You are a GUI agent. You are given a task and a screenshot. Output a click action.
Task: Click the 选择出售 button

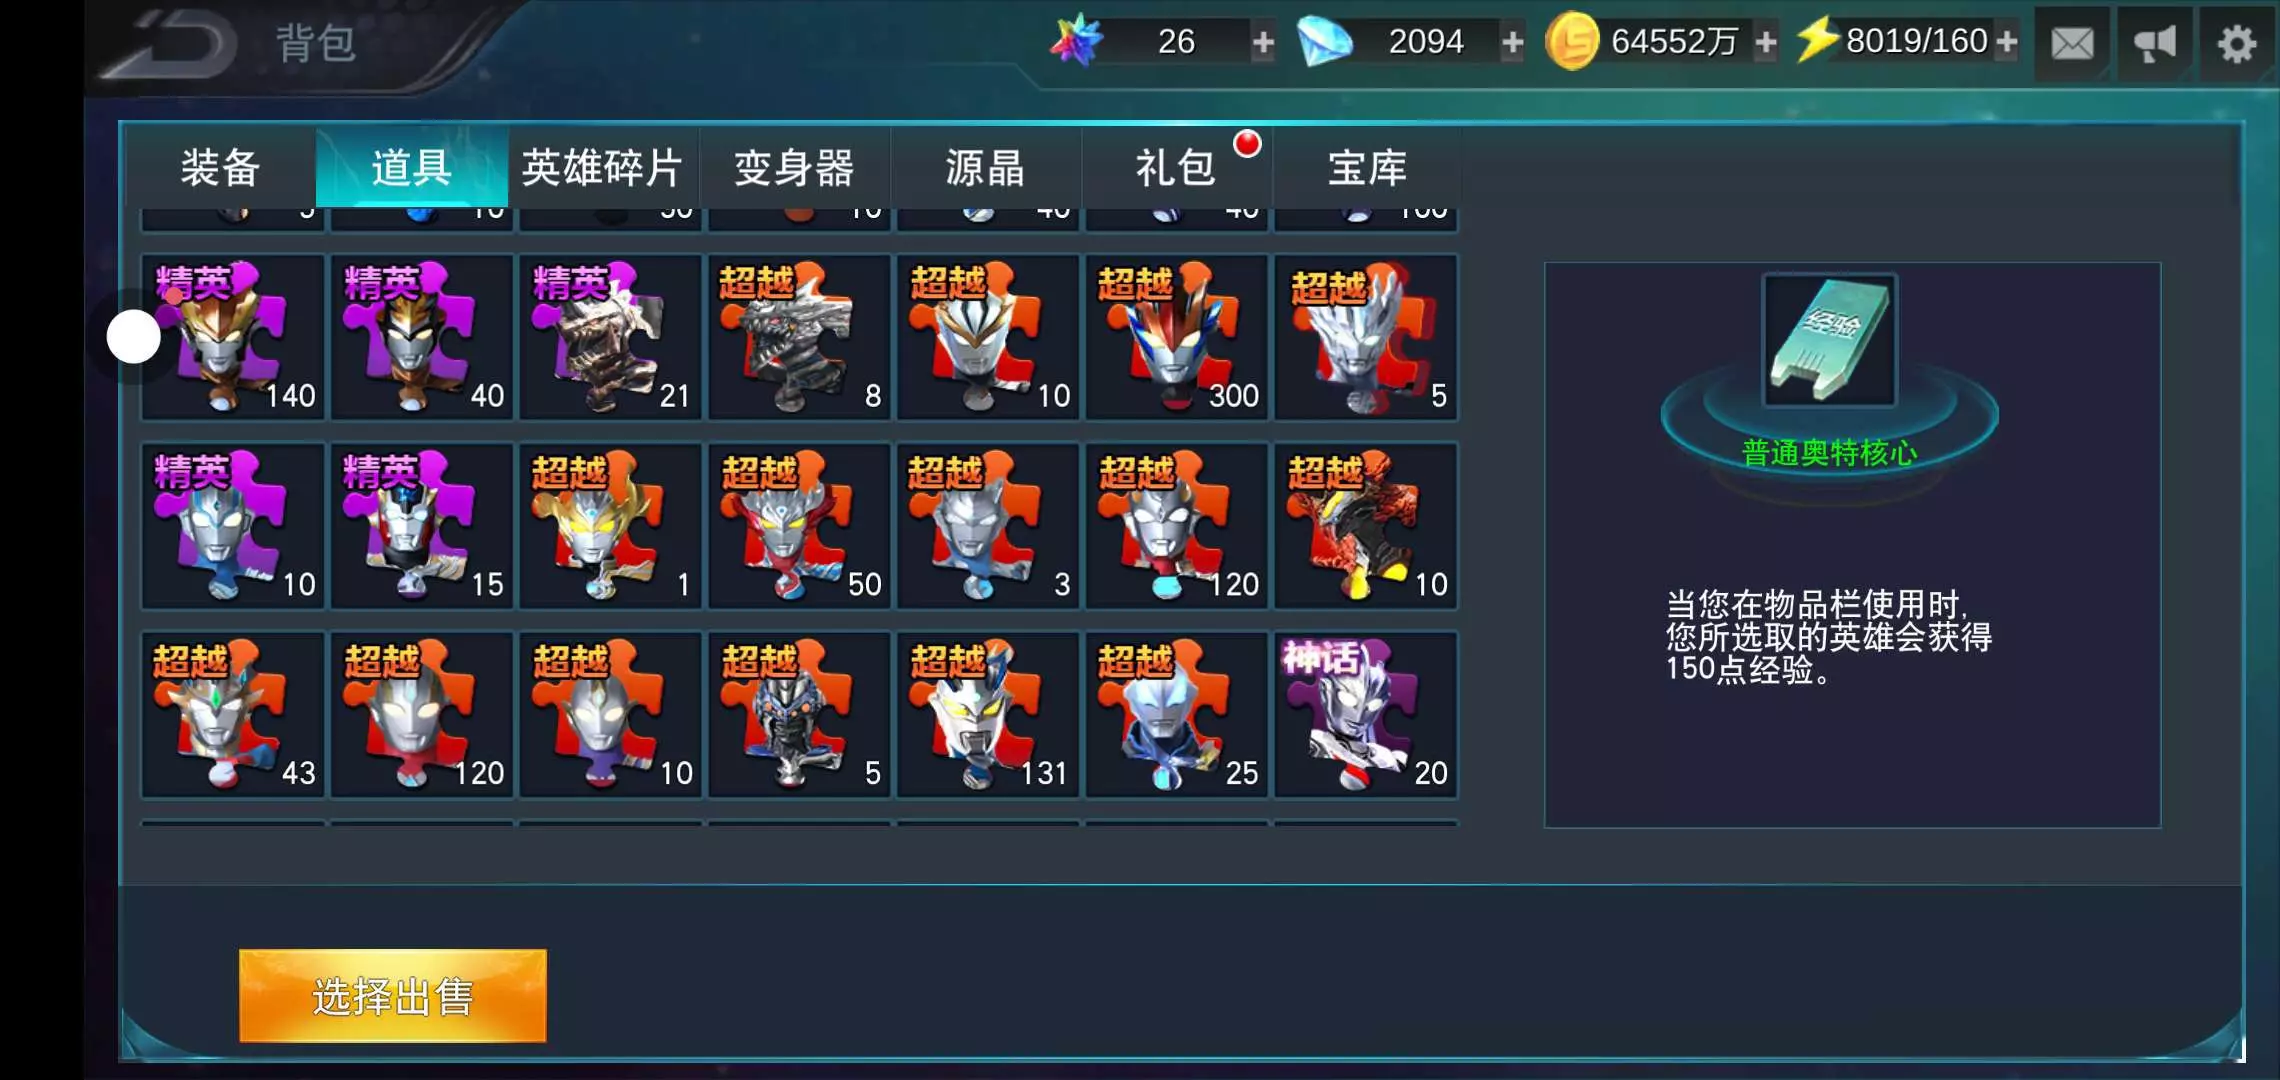[x=393, y=996]
